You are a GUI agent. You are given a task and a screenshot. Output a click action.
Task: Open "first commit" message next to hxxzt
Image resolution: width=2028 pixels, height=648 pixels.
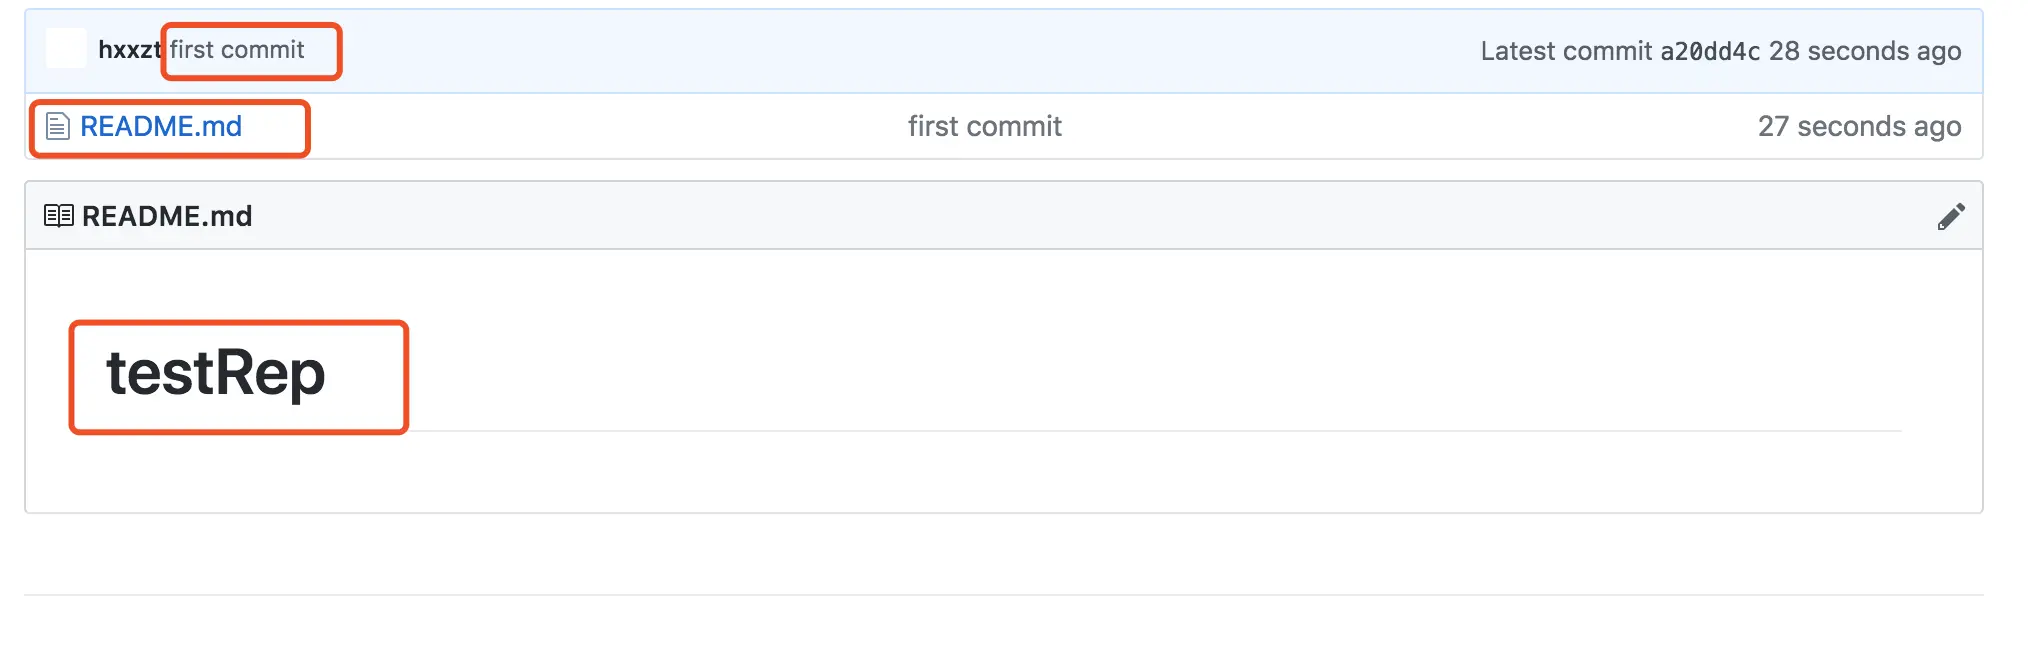(x=237, y=50)
